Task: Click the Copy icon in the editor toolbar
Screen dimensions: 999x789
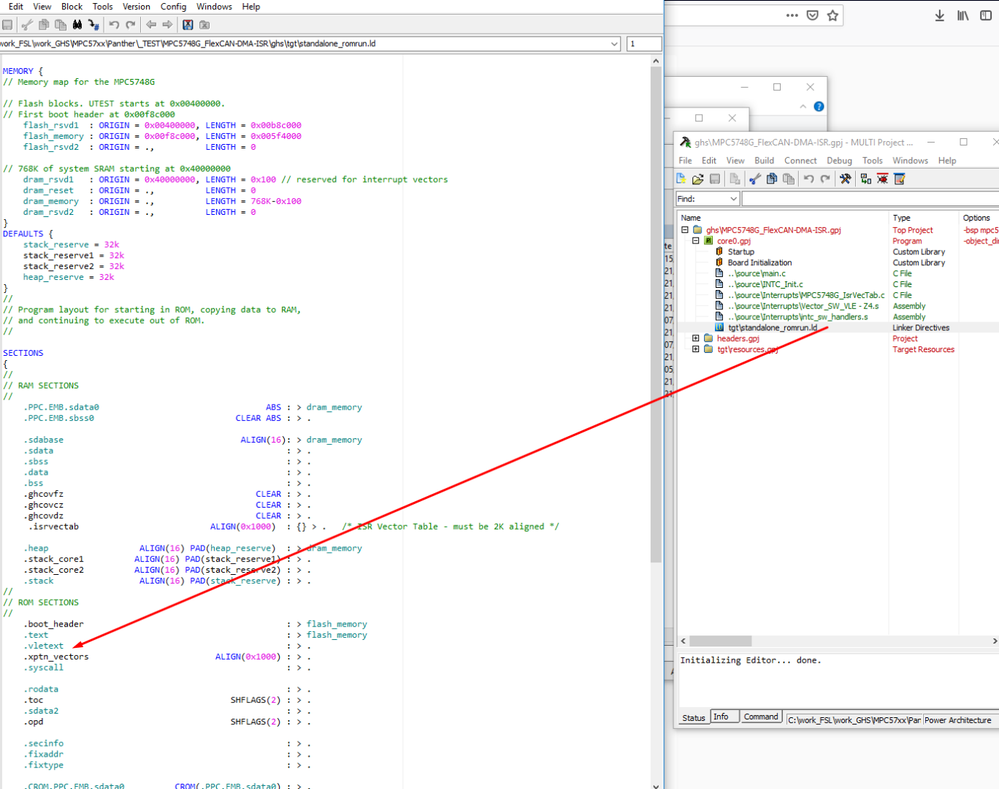Action: pos(44,25)
